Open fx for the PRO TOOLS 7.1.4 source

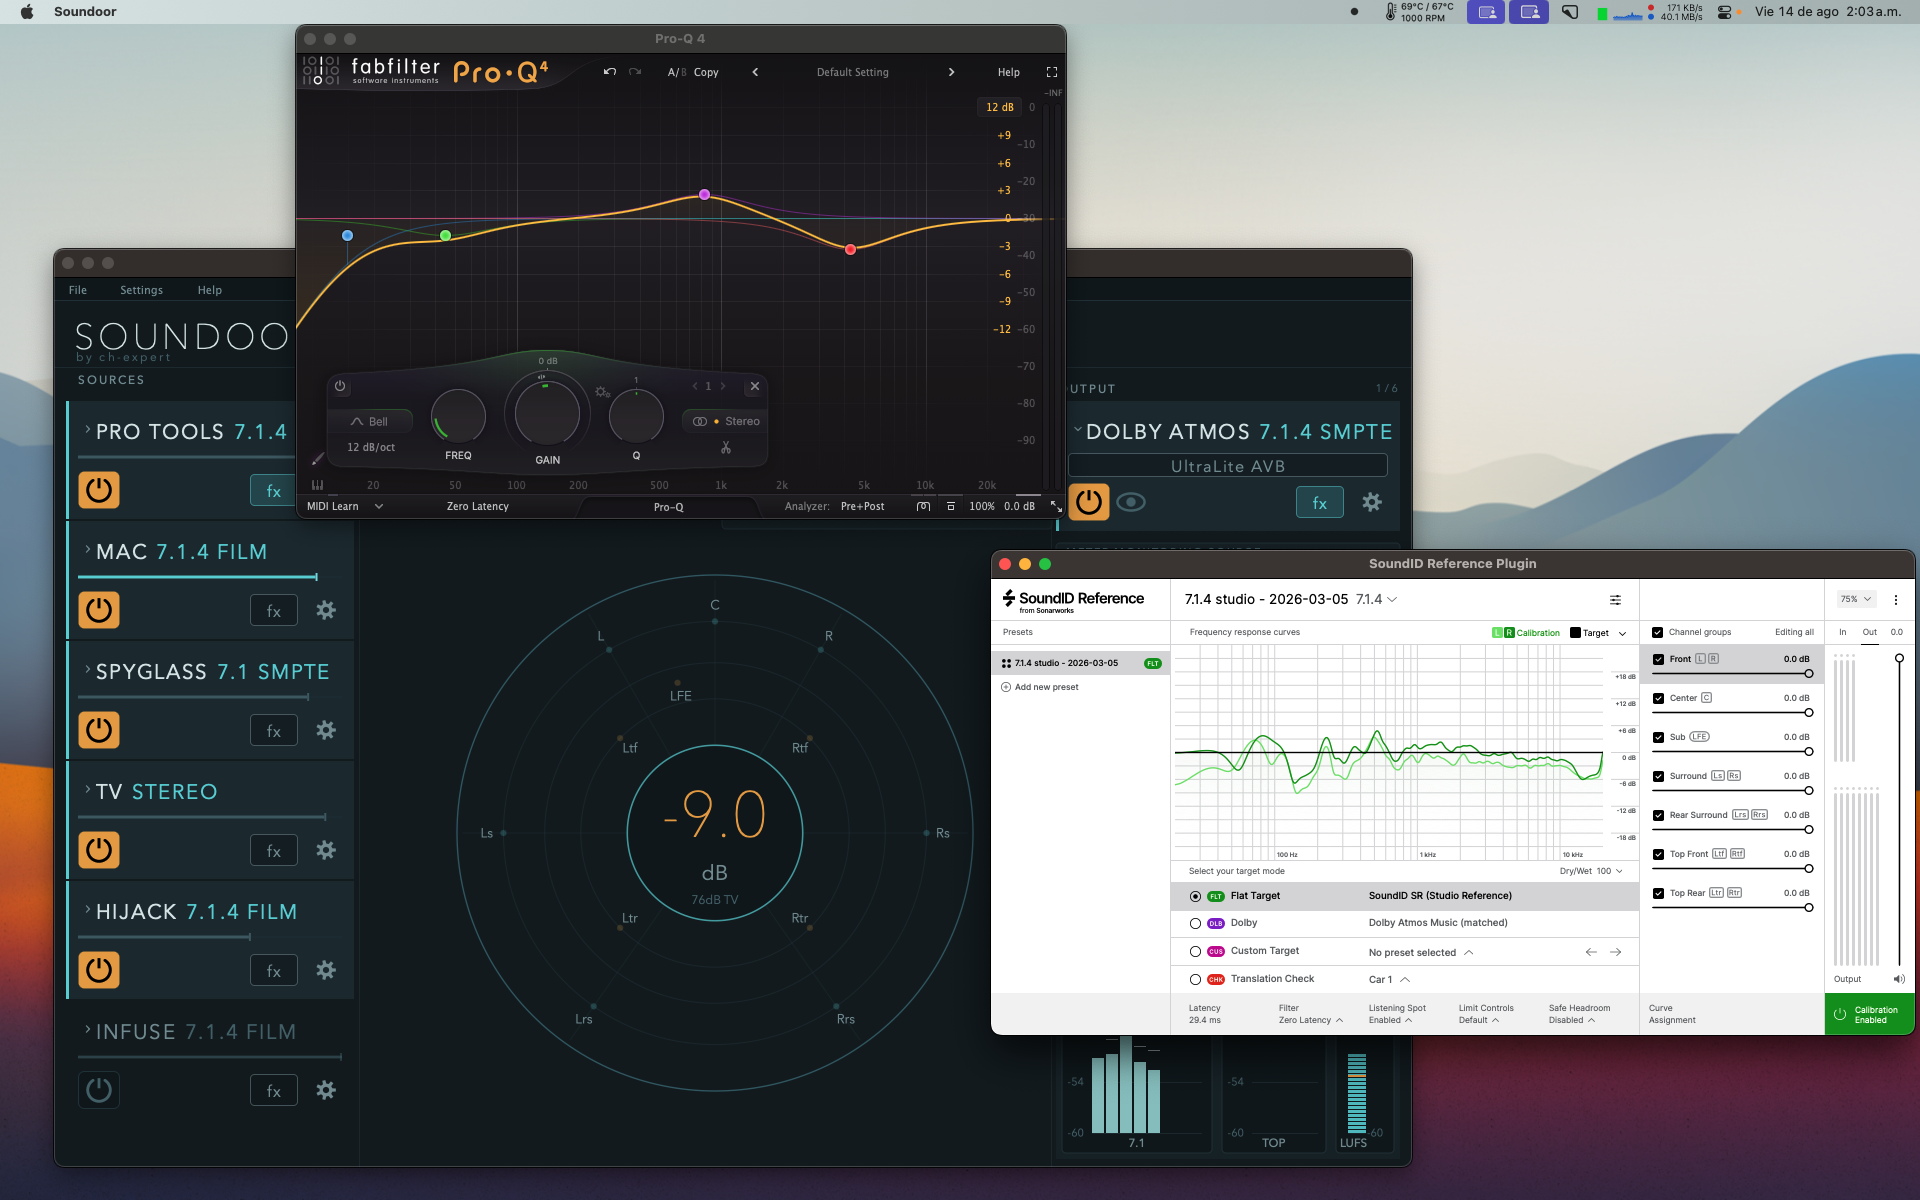point(273,491)
